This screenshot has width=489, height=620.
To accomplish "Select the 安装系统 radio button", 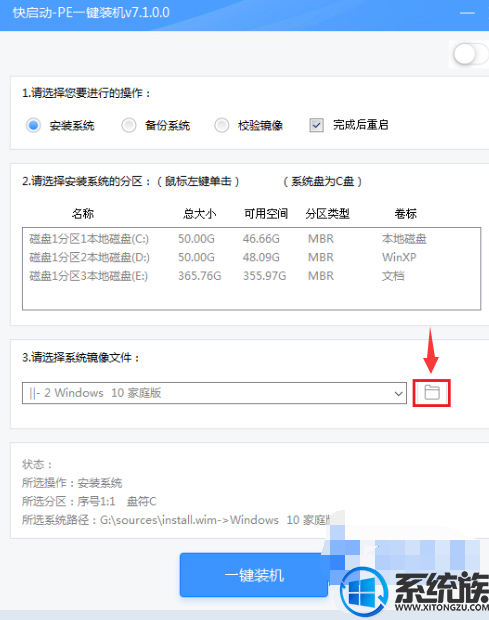I will point(33,125).
